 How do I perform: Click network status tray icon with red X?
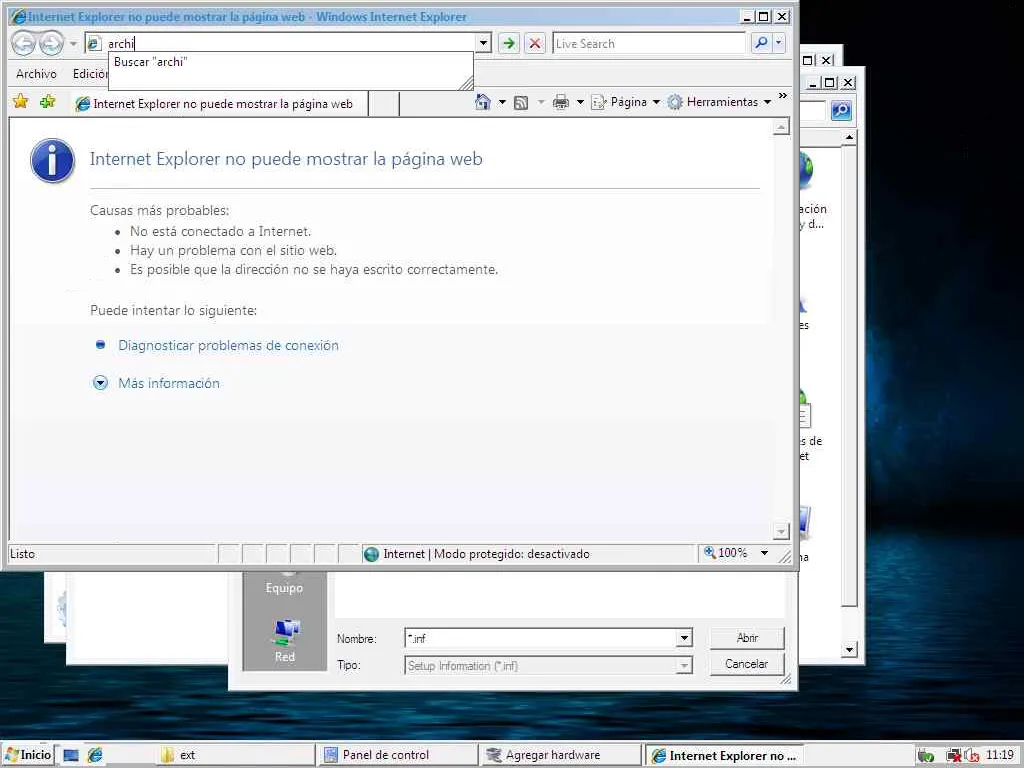point(954,756)
